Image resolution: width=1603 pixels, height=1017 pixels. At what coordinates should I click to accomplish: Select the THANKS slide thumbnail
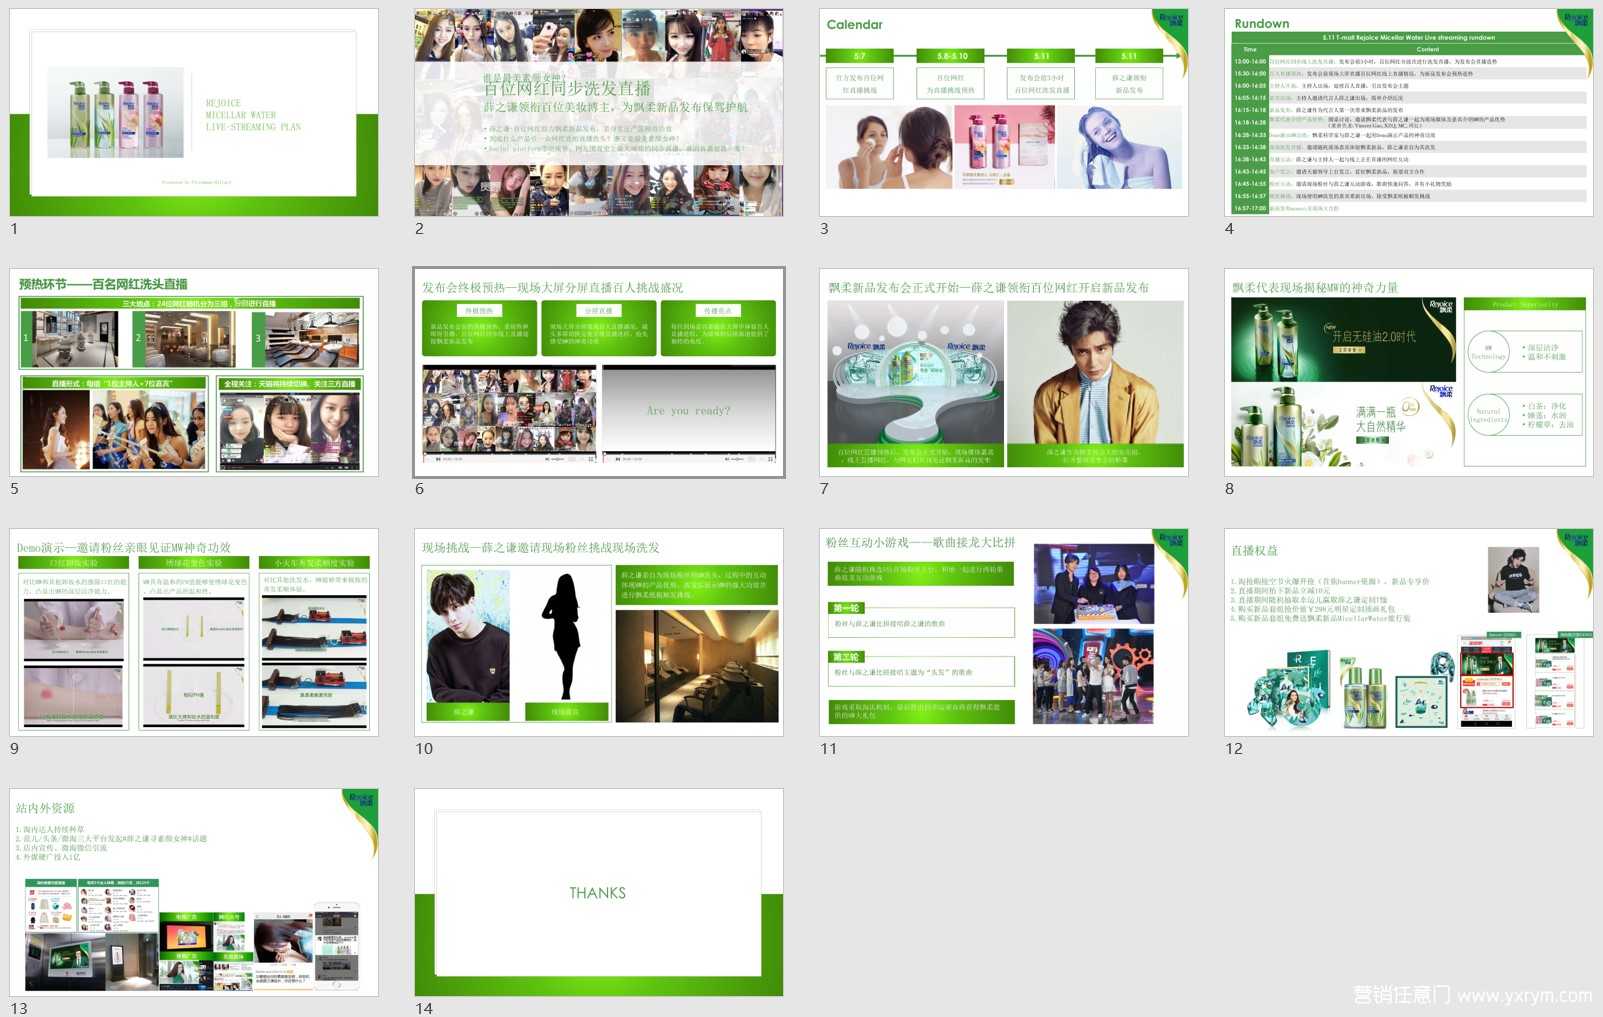tap(599, 892)
